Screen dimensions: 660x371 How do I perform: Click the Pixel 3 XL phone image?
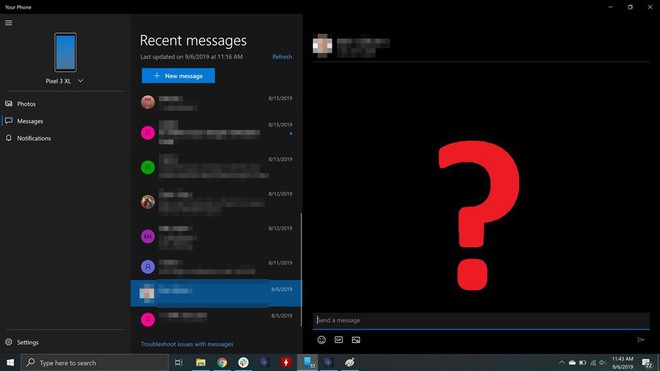tap(65, 52)
